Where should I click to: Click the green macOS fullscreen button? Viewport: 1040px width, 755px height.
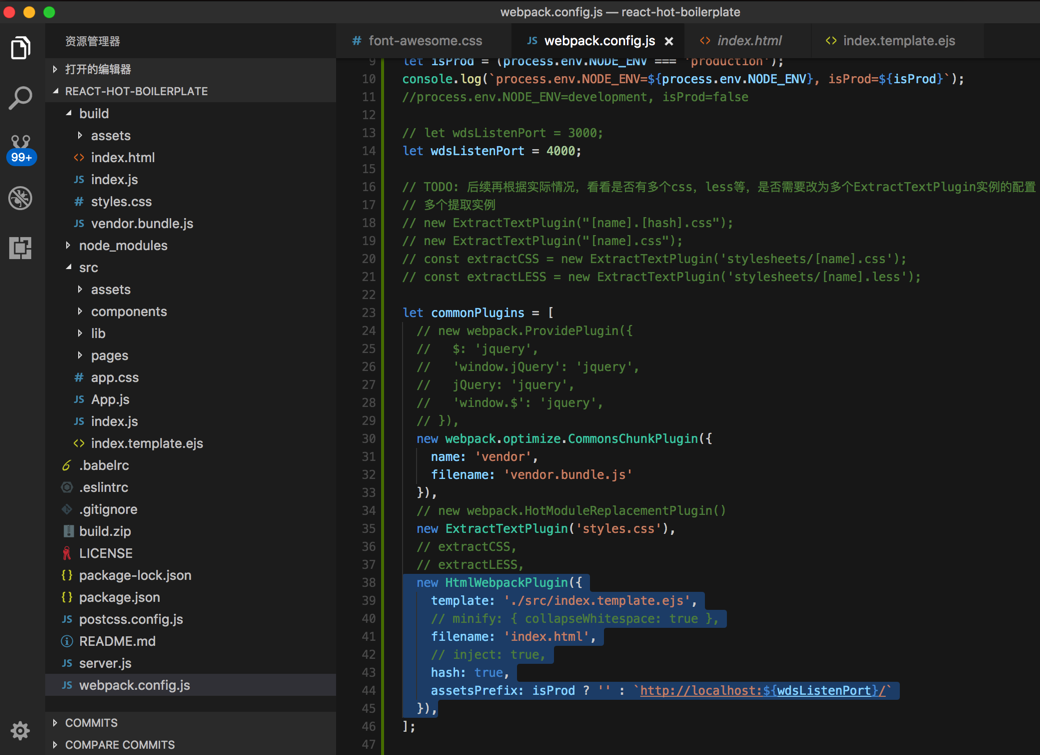coord(49,12)
